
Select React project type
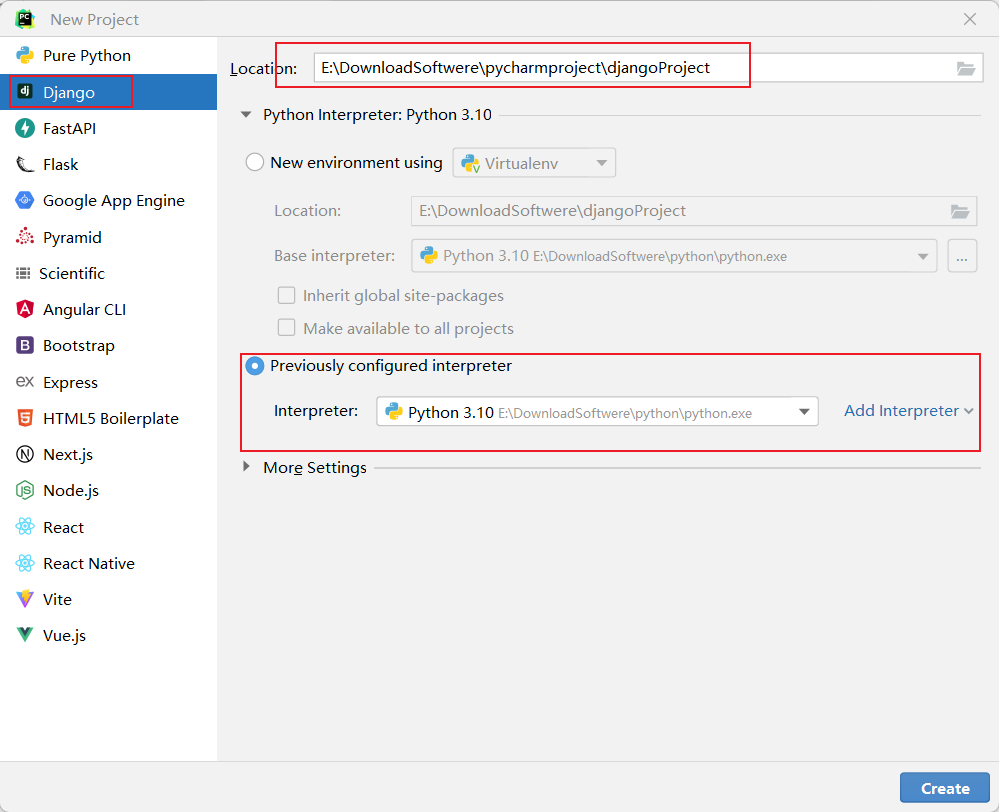(108, 527)
